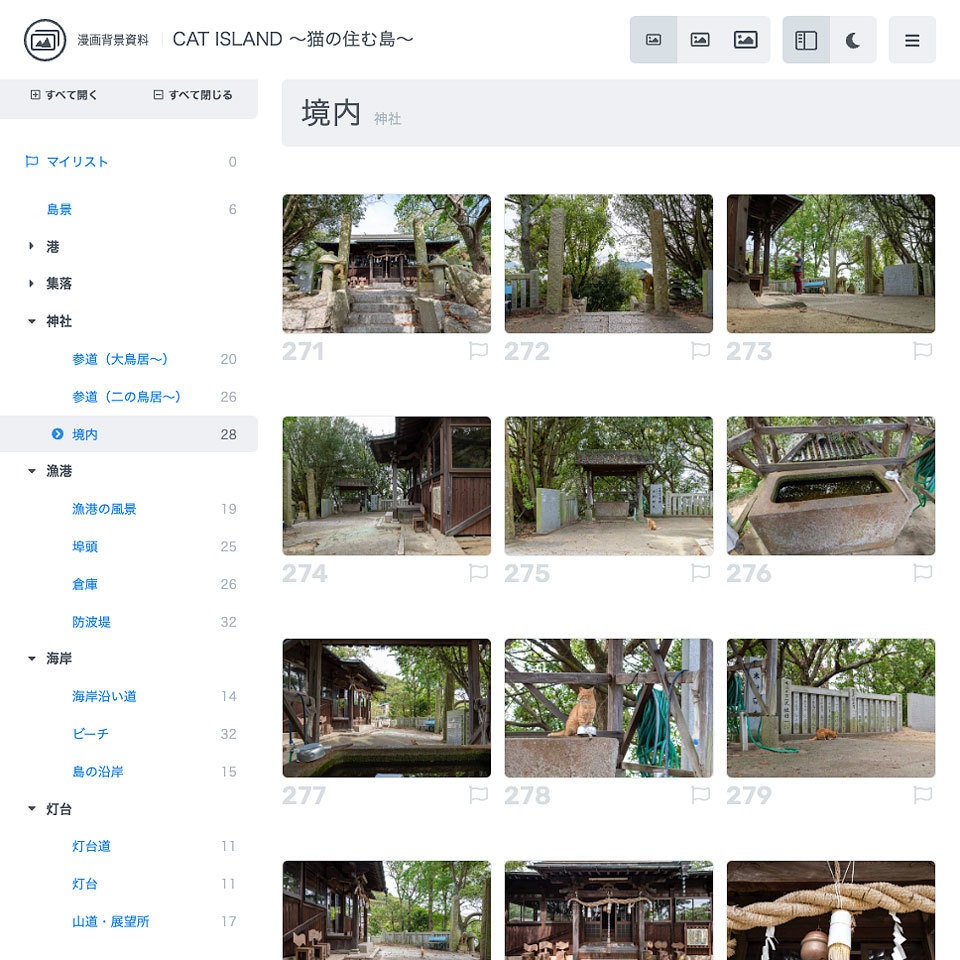Click the flag icon beside マイリスト

point(30,162)
